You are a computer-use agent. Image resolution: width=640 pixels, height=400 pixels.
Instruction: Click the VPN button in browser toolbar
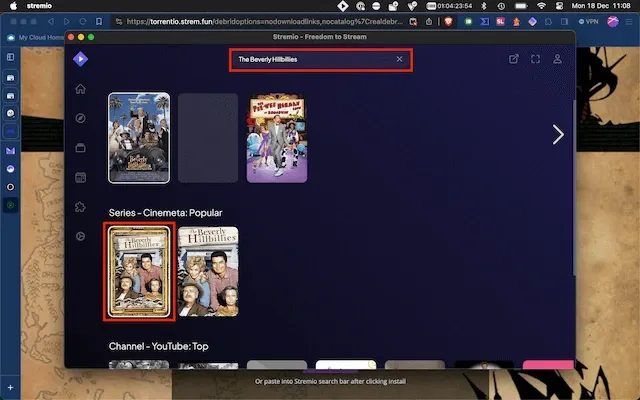tap(589, 22)
